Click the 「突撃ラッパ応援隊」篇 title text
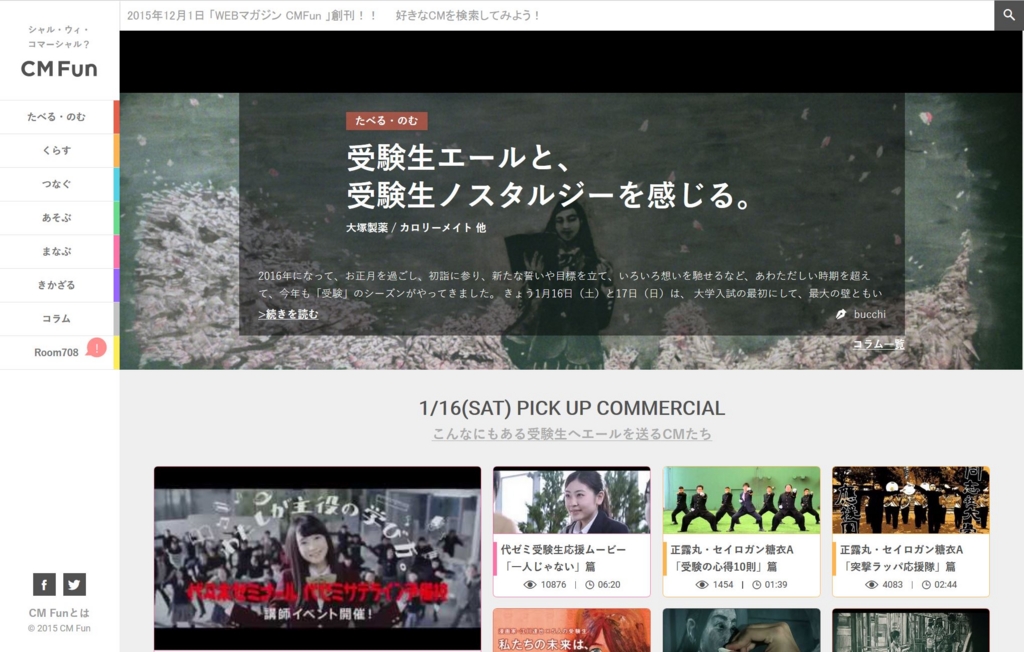 (x=902, y=558)
